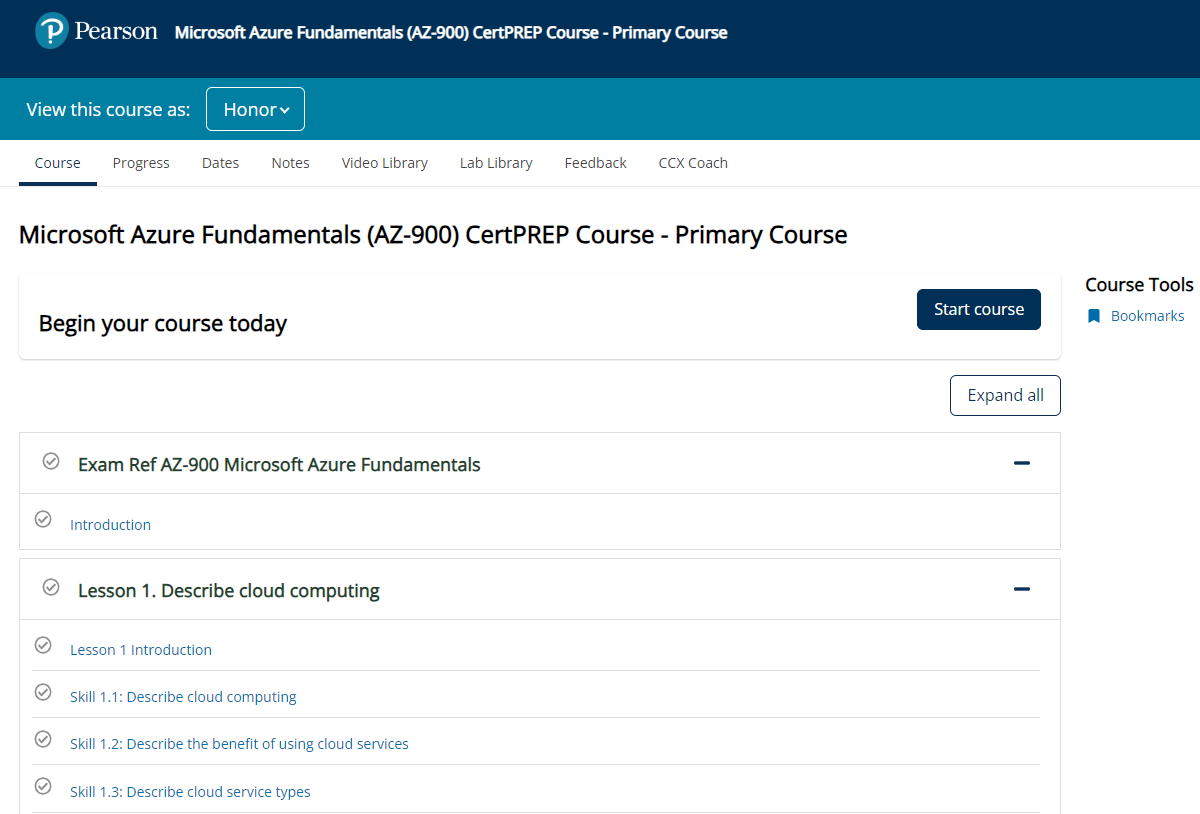Screen dimensions: 1200x814
Task: Click completion checkmark beside Skill 1.2 row
Action: point(43,739)
